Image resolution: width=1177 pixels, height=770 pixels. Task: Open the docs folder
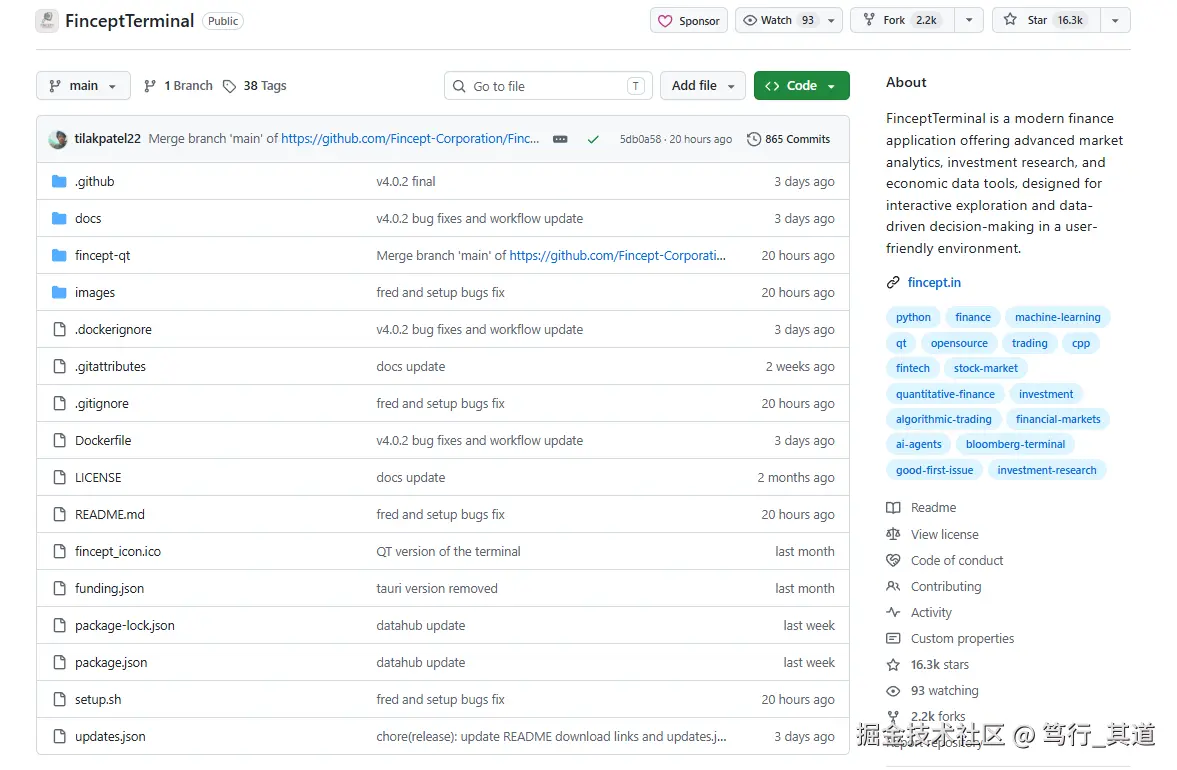pos(88,218)
